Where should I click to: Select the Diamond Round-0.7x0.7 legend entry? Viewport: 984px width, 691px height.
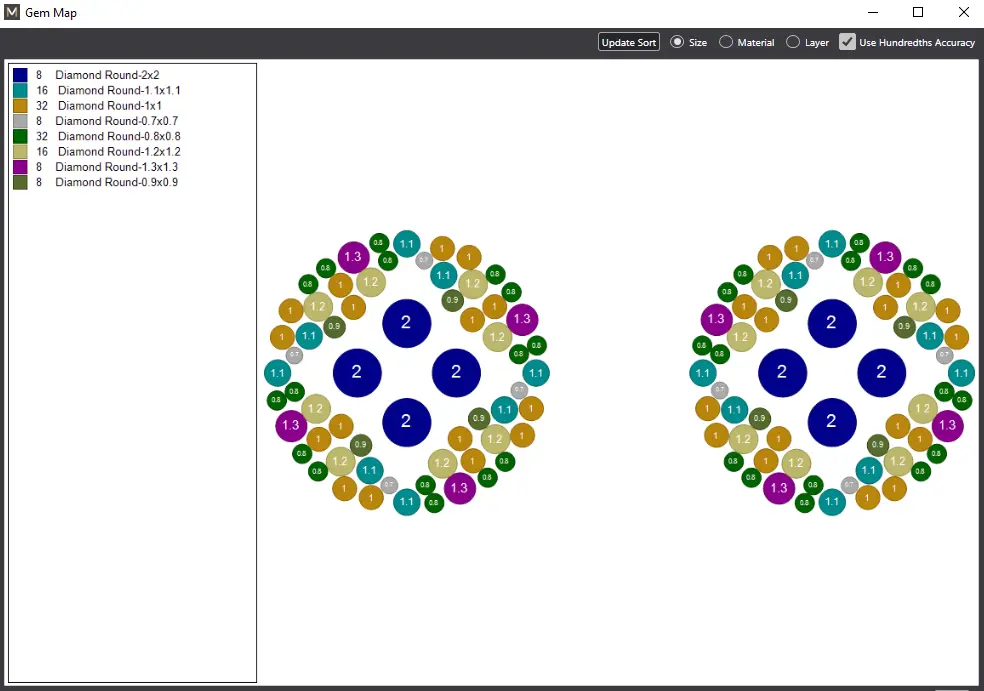click(116, 121)
